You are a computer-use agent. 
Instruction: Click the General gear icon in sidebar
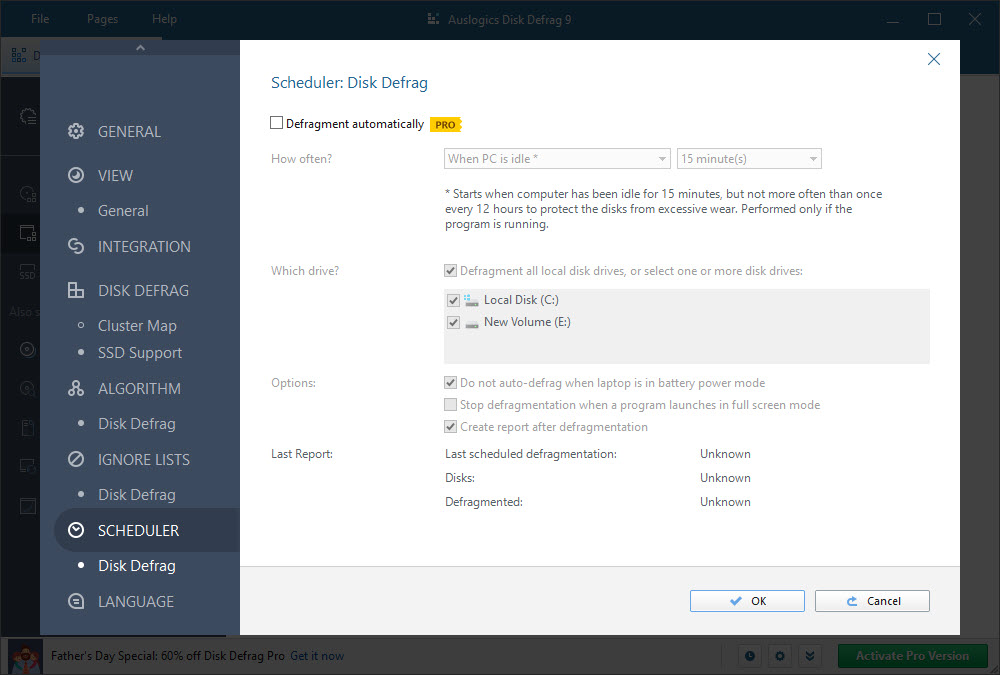[76, 131]
